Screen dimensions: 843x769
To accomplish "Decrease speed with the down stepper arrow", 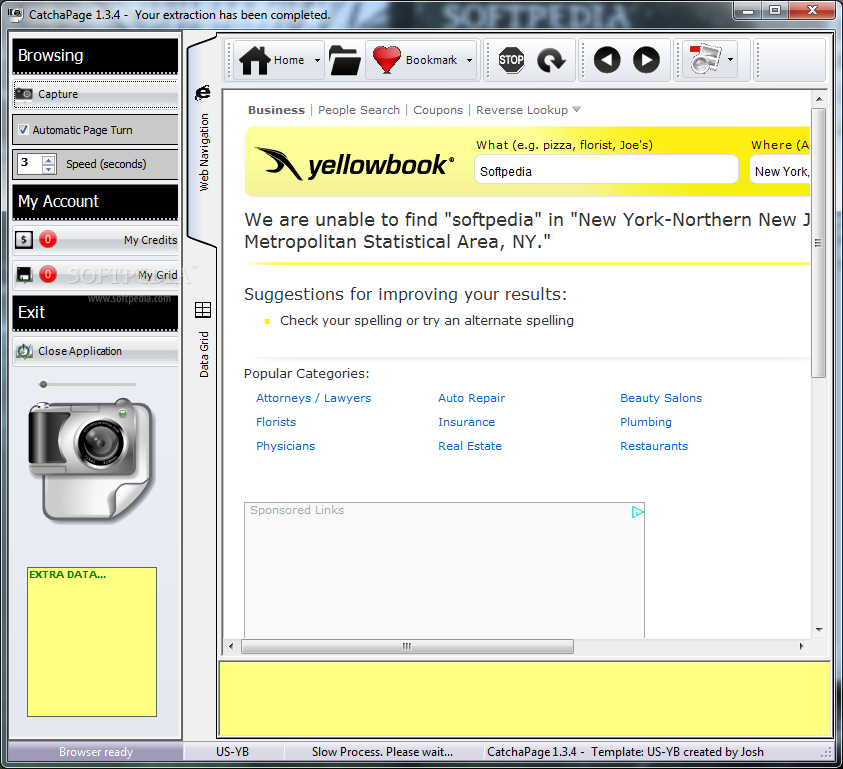I will click(48, 169).
